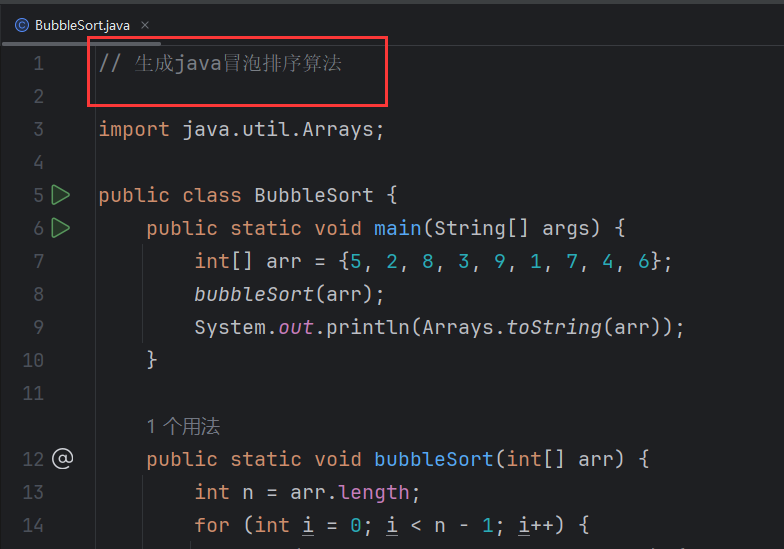Click line number 10 in the gutter
The image size is (784, 549).
pyautogui.click(x=34, y=360)
